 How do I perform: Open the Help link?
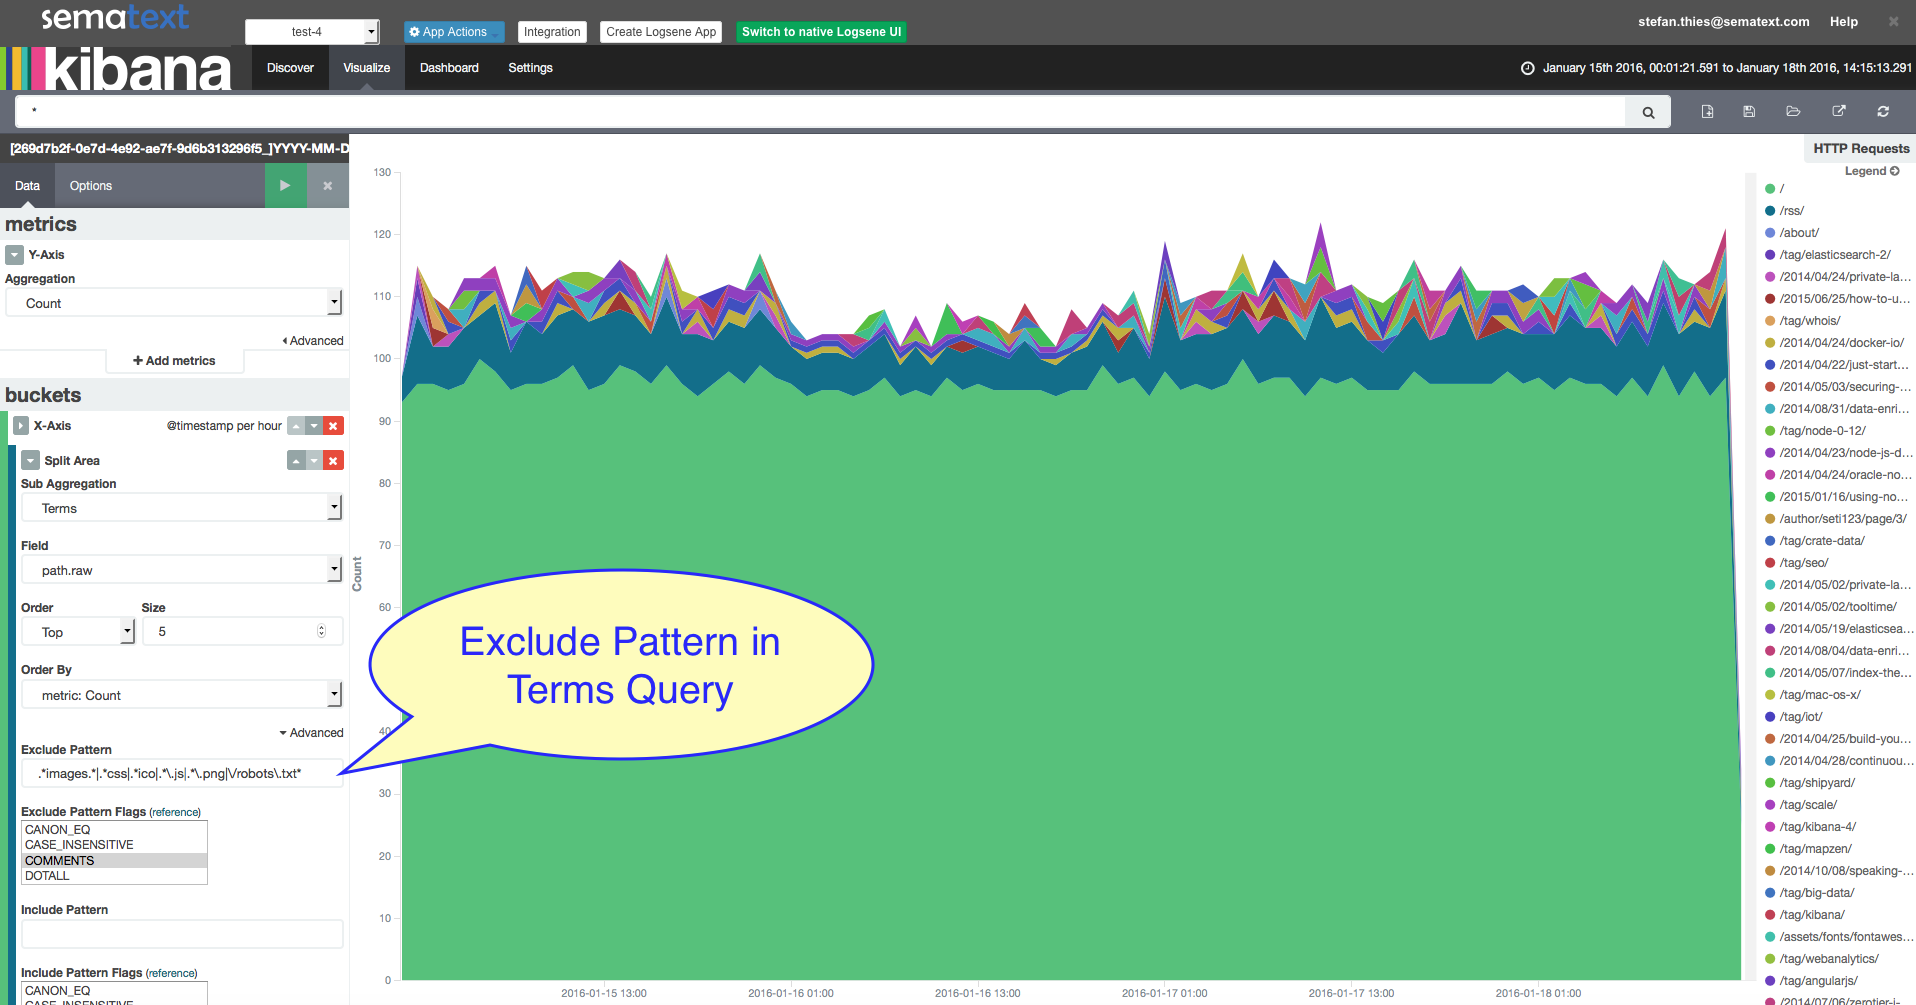[x=1844, y=21]
